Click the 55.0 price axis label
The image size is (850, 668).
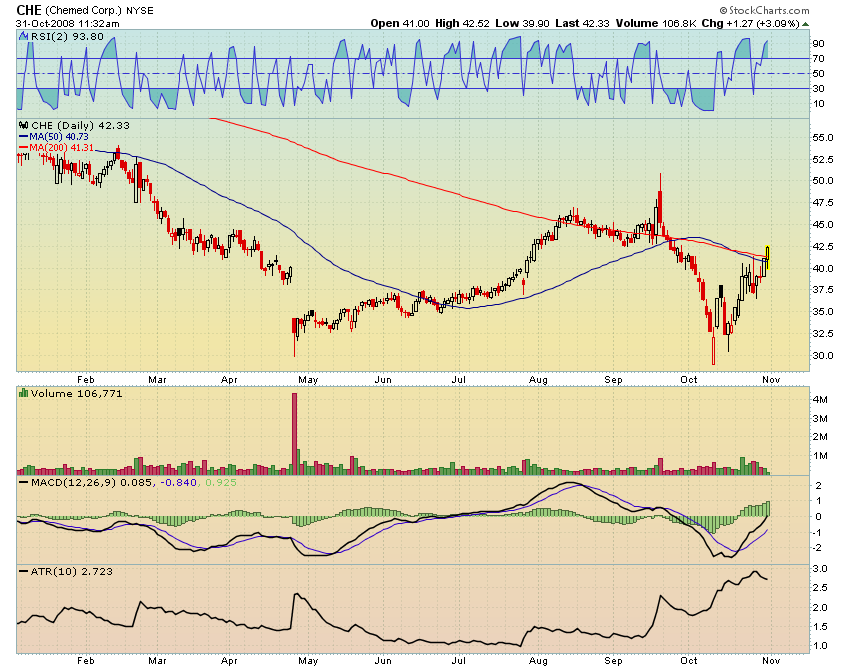point(822,138)
